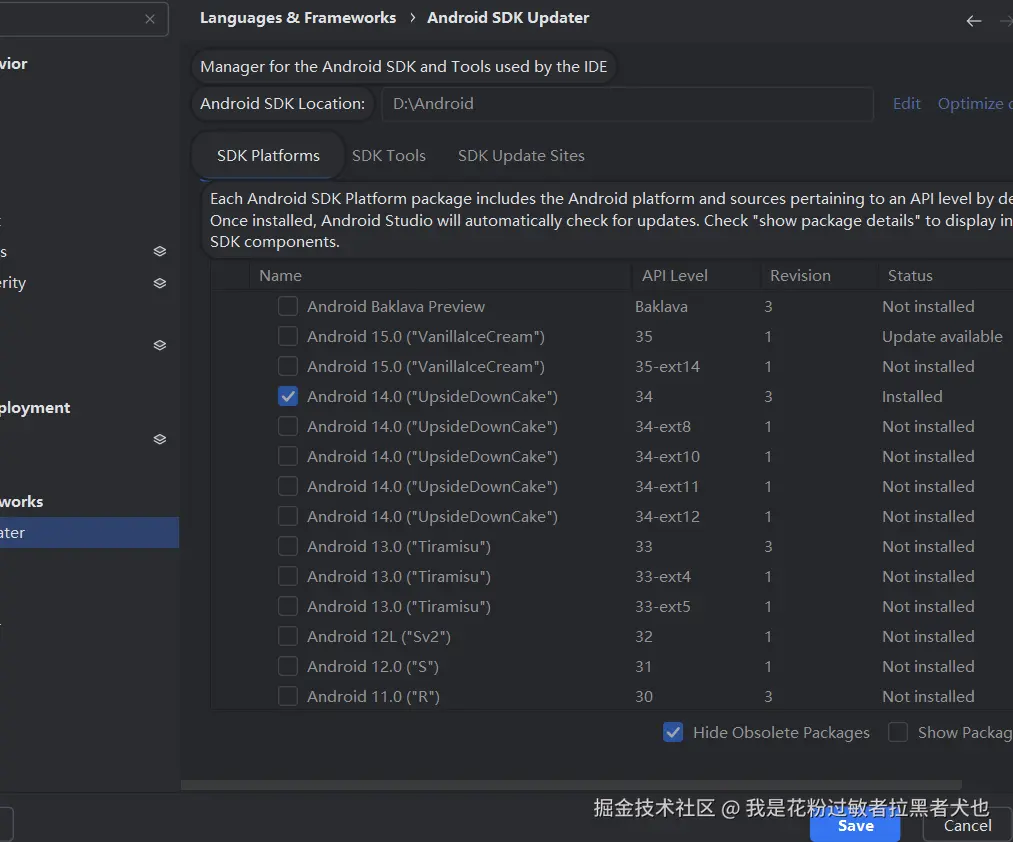Sort by Revision column header
This screenshot has height=842, width=1013.
(819, 276)
